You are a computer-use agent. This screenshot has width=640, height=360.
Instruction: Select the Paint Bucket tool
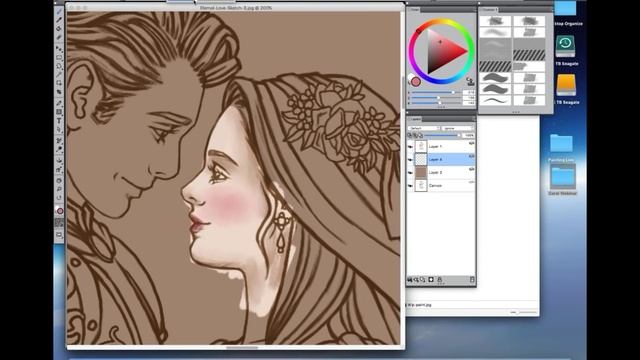click(59, 28)
